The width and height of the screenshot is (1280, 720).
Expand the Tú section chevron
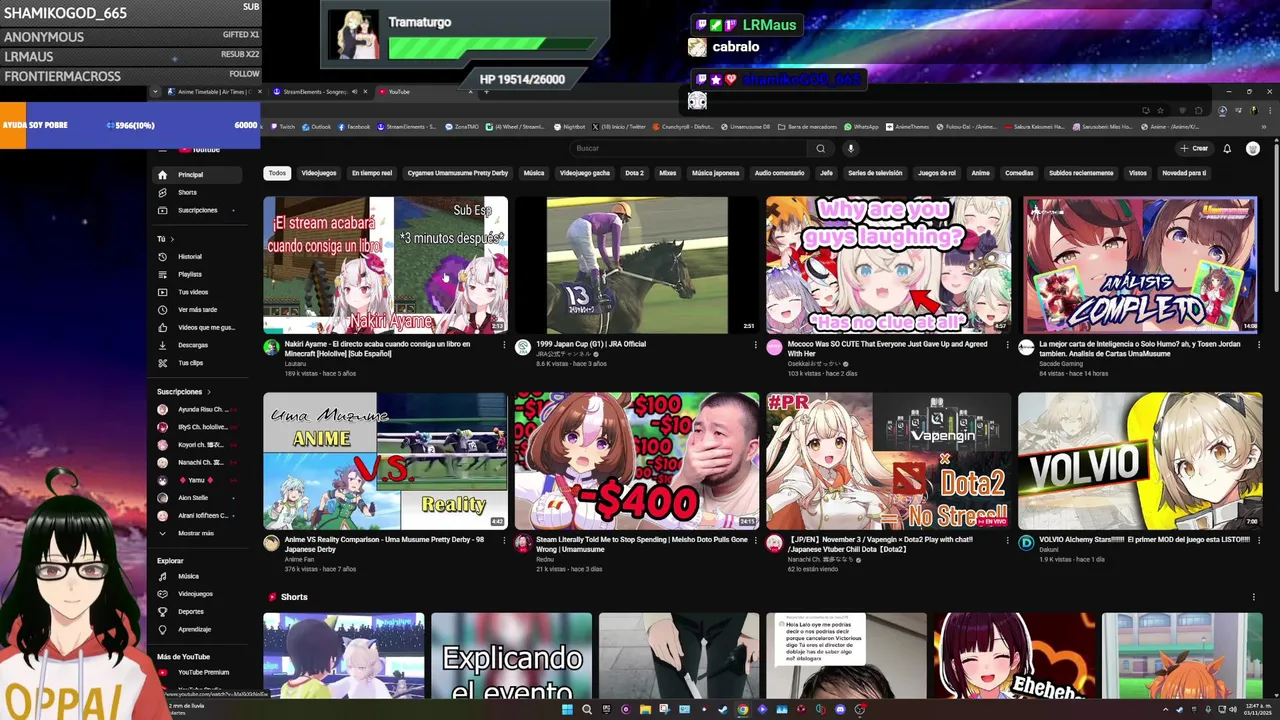click(172, 239)
